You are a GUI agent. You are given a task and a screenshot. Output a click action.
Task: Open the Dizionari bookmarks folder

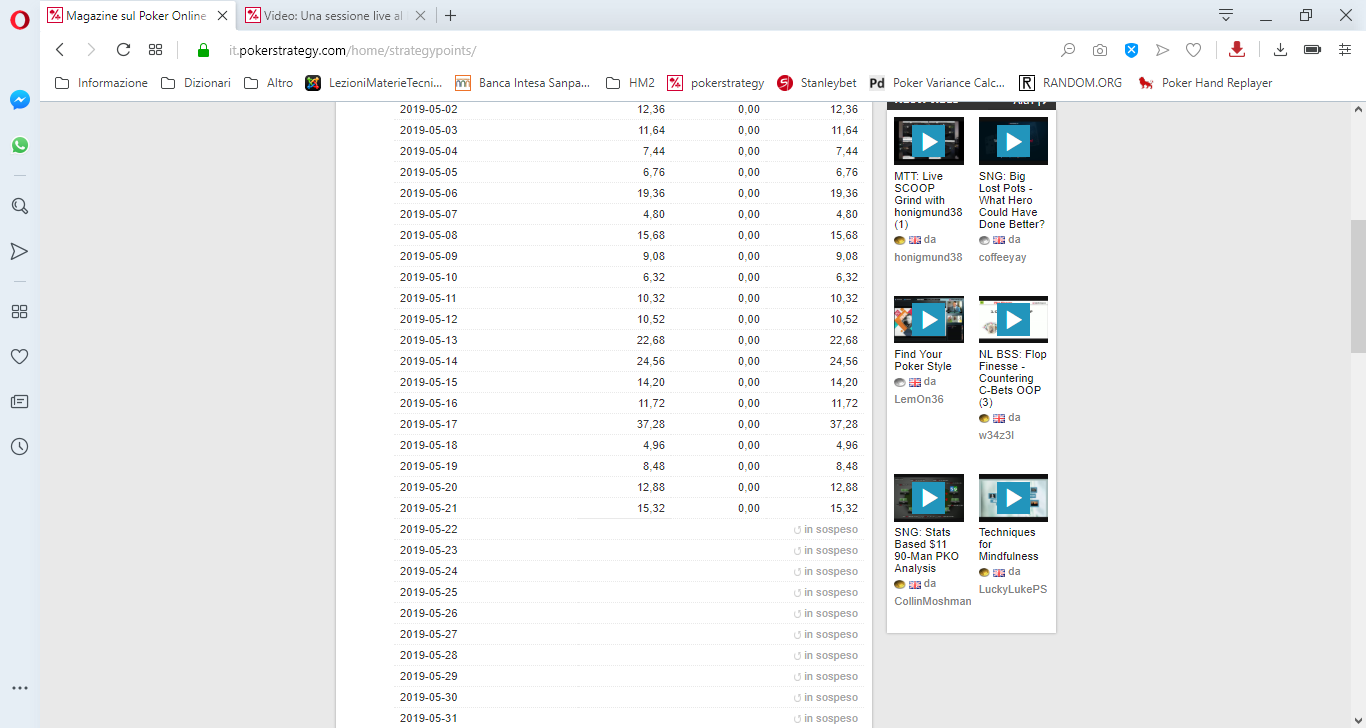tap(196, 83)
